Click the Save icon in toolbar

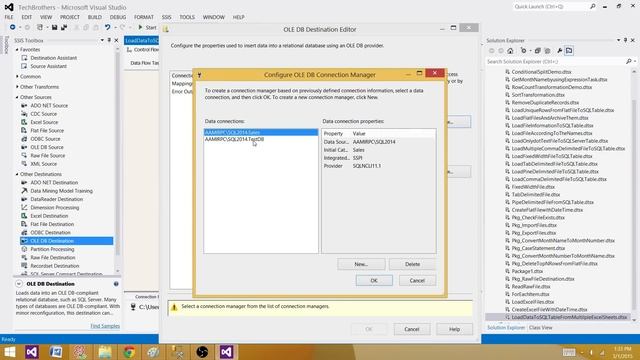pyautogui.click(x=54, y=27)
